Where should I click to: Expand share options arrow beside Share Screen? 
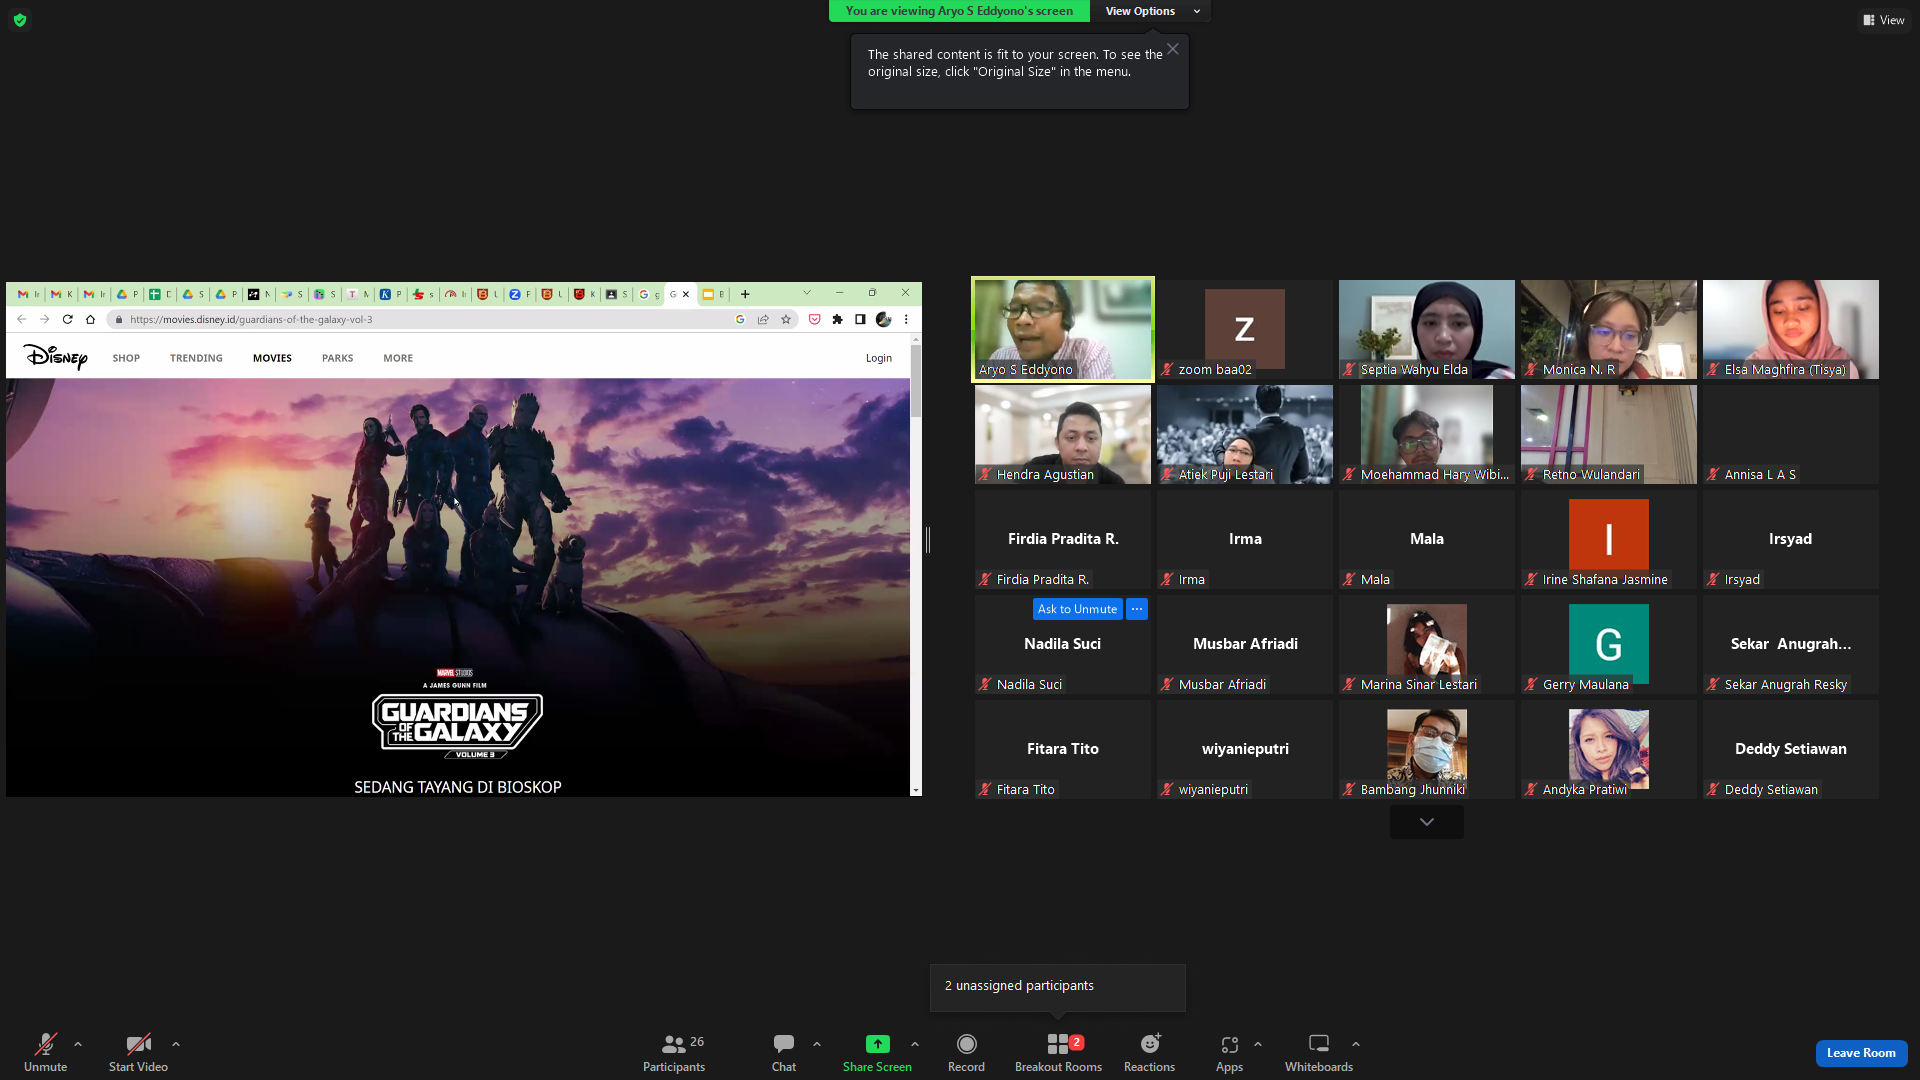click(x=915, y=1044)
